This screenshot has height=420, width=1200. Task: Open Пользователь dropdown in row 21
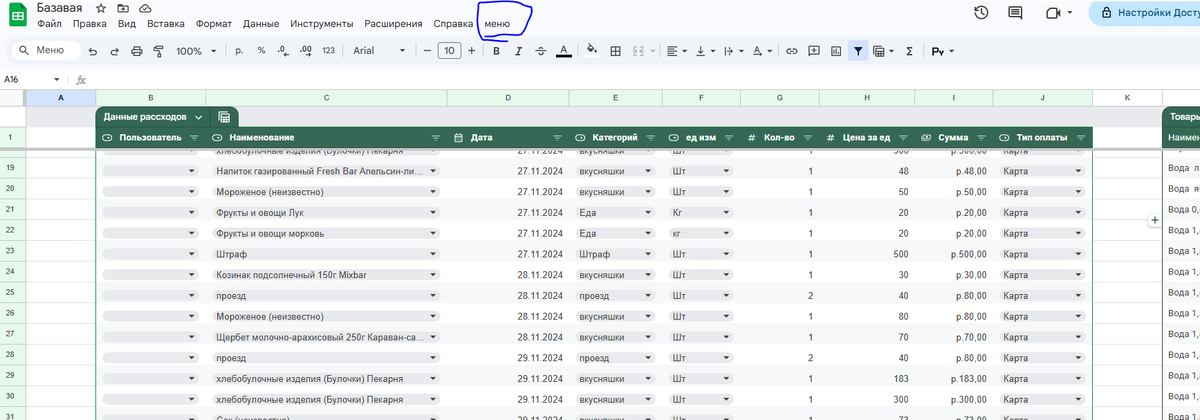[x=191, y=212]
